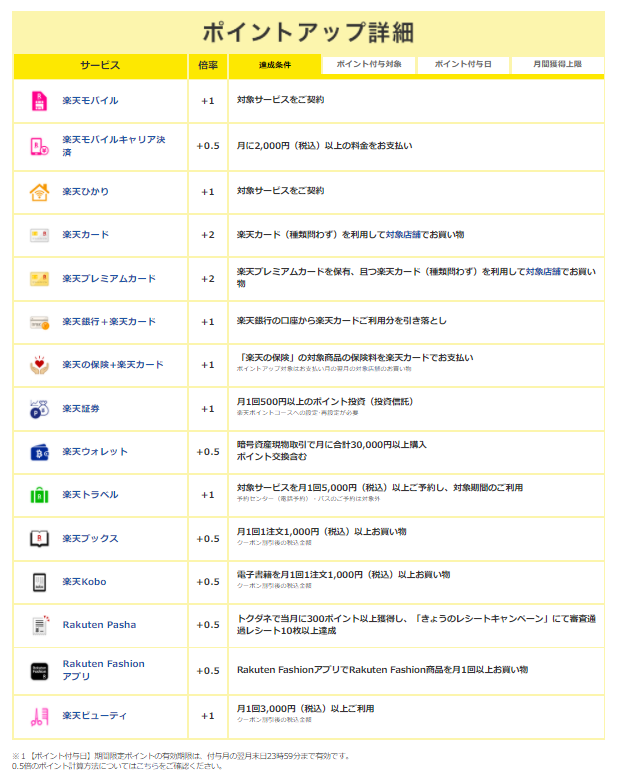Screen dimensions: 617x777
Task: Click the 楽天証券 money bag icon
Action: [x=39, y=409]
